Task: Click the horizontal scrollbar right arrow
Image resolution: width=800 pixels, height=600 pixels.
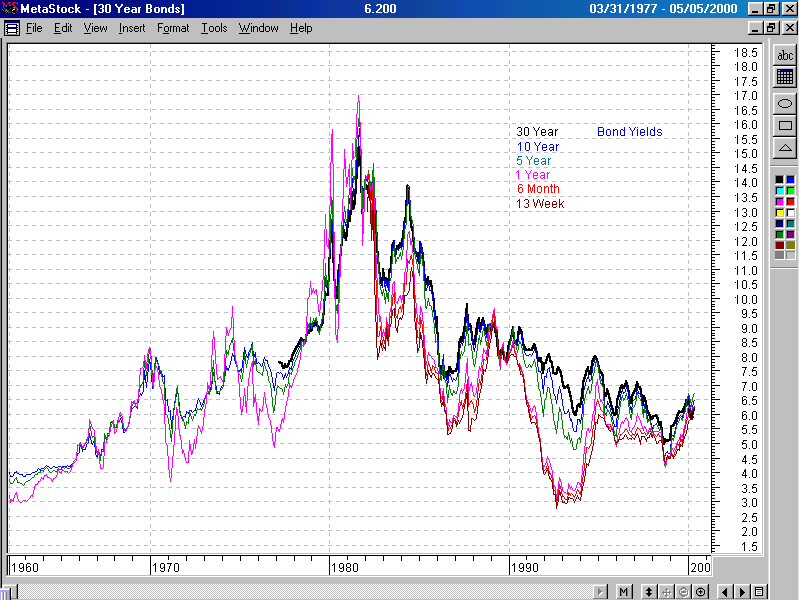Action: coord(601,592)
